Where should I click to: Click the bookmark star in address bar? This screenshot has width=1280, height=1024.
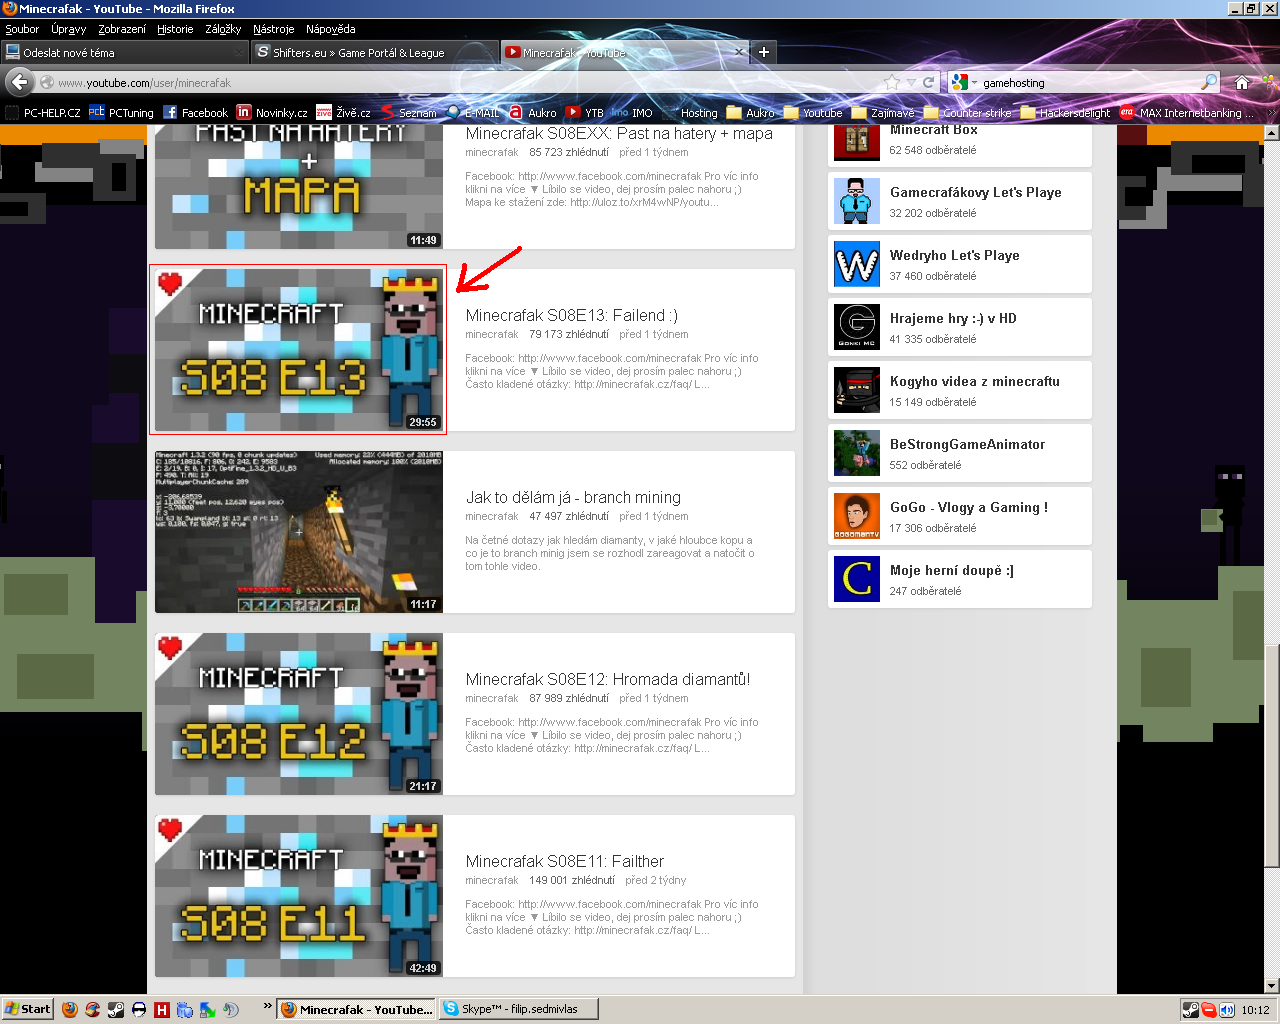892,82
